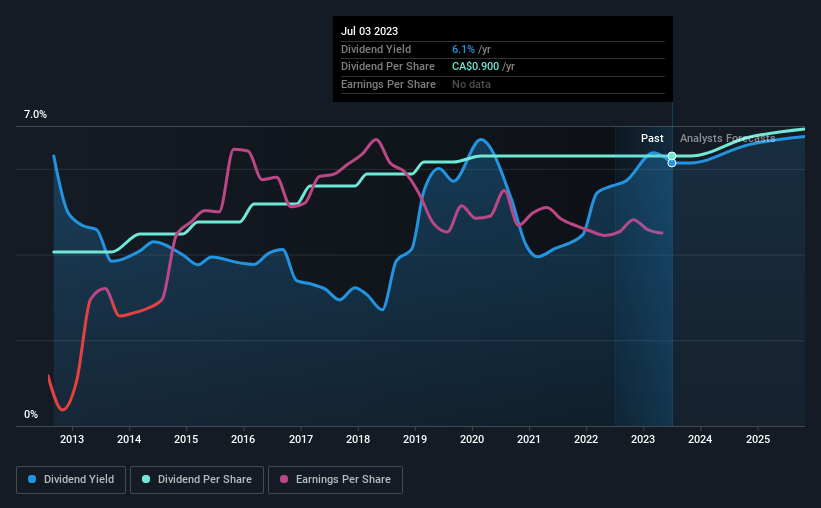Screen dimensions: 821x508
Task: Click the blue data point marker at Jul 2023
Action: click(672, 163)
